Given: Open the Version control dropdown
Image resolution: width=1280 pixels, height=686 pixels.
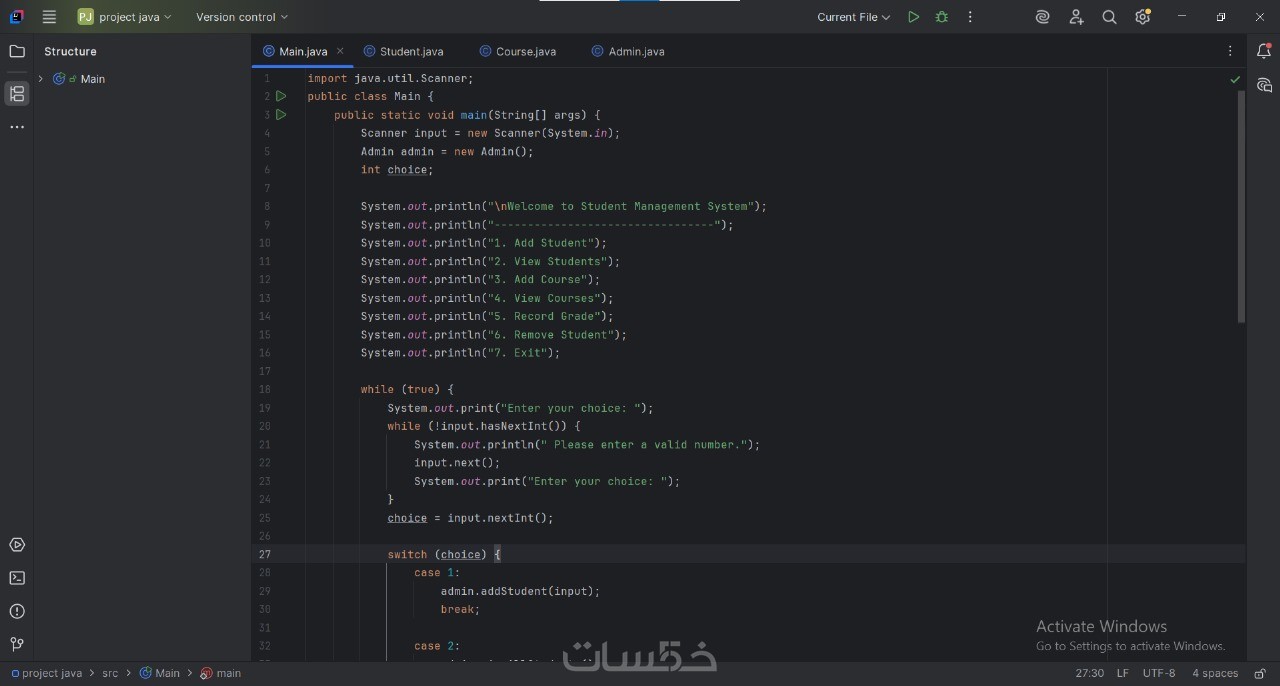Looking at the screenshot, I should 242,17.
